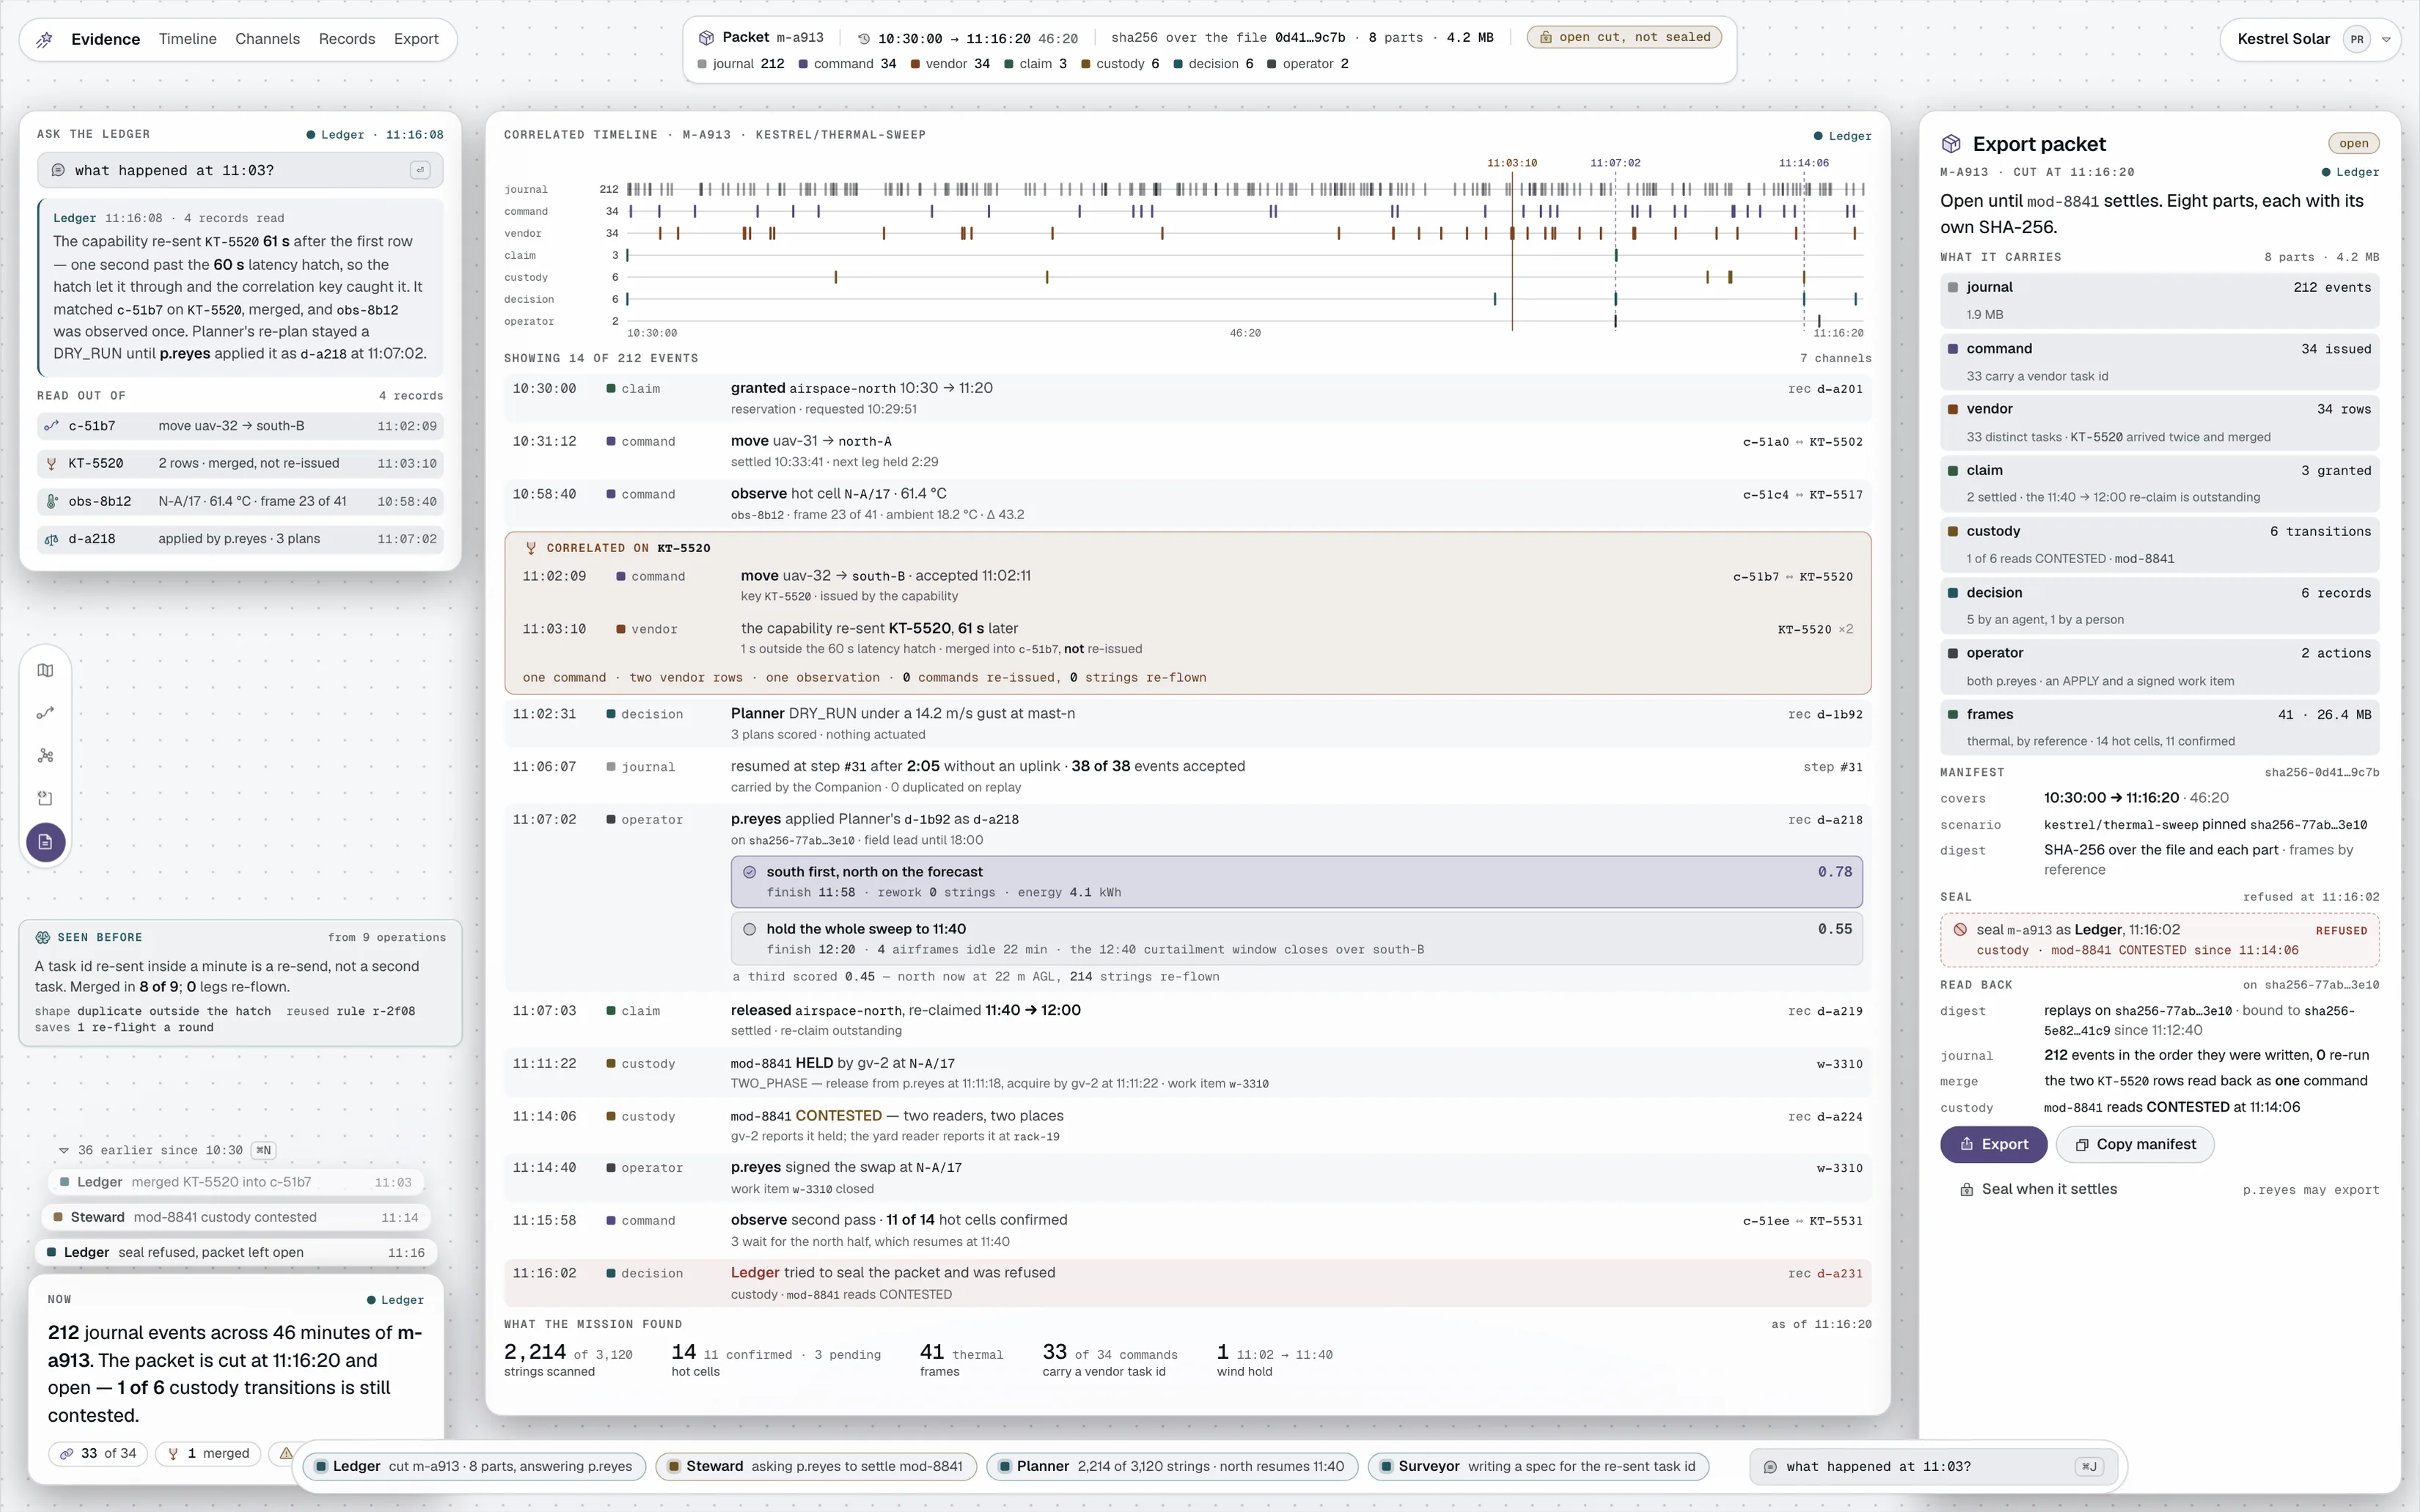This screenshot has width=2420, height=1512.
Task: Switch to the Evidence tab
Action: point(105,39)
